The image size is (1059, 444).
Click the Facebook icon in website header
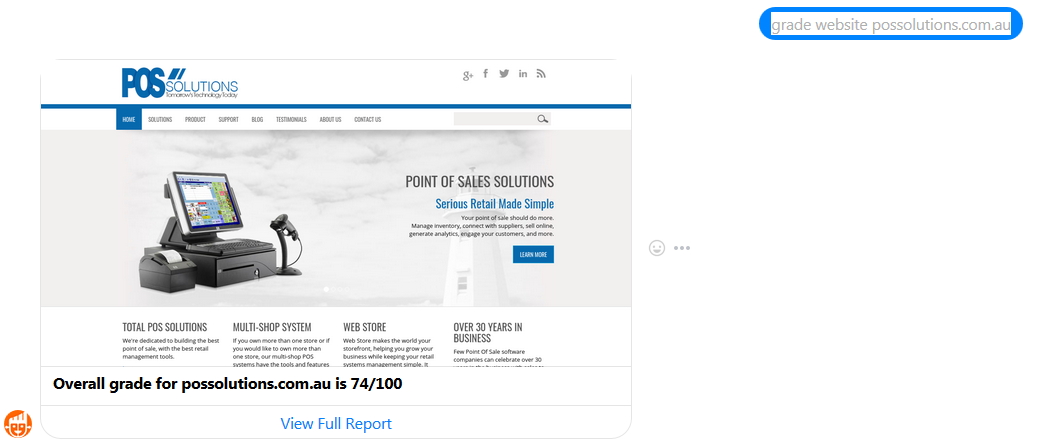(486, 74)
